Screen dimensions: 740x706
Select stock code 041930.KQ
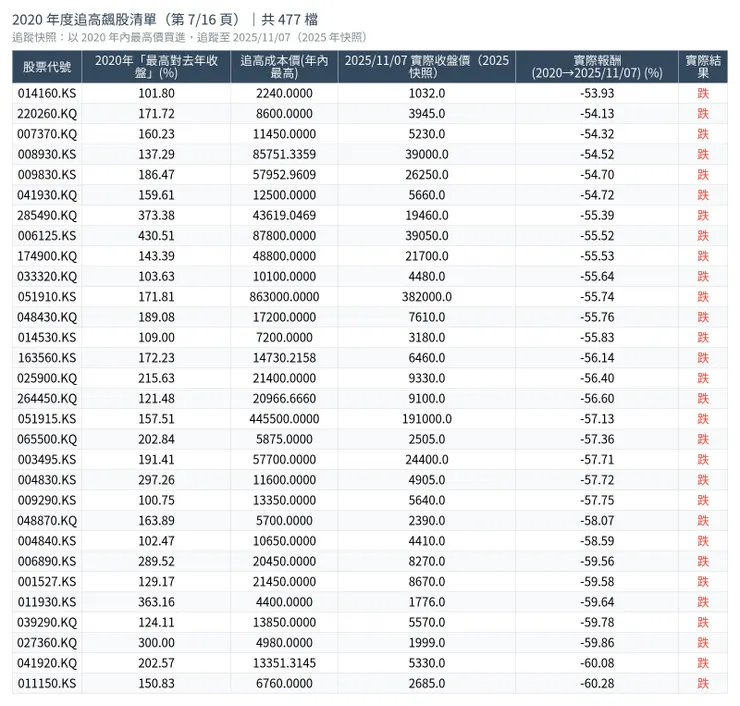click(47, 194)
